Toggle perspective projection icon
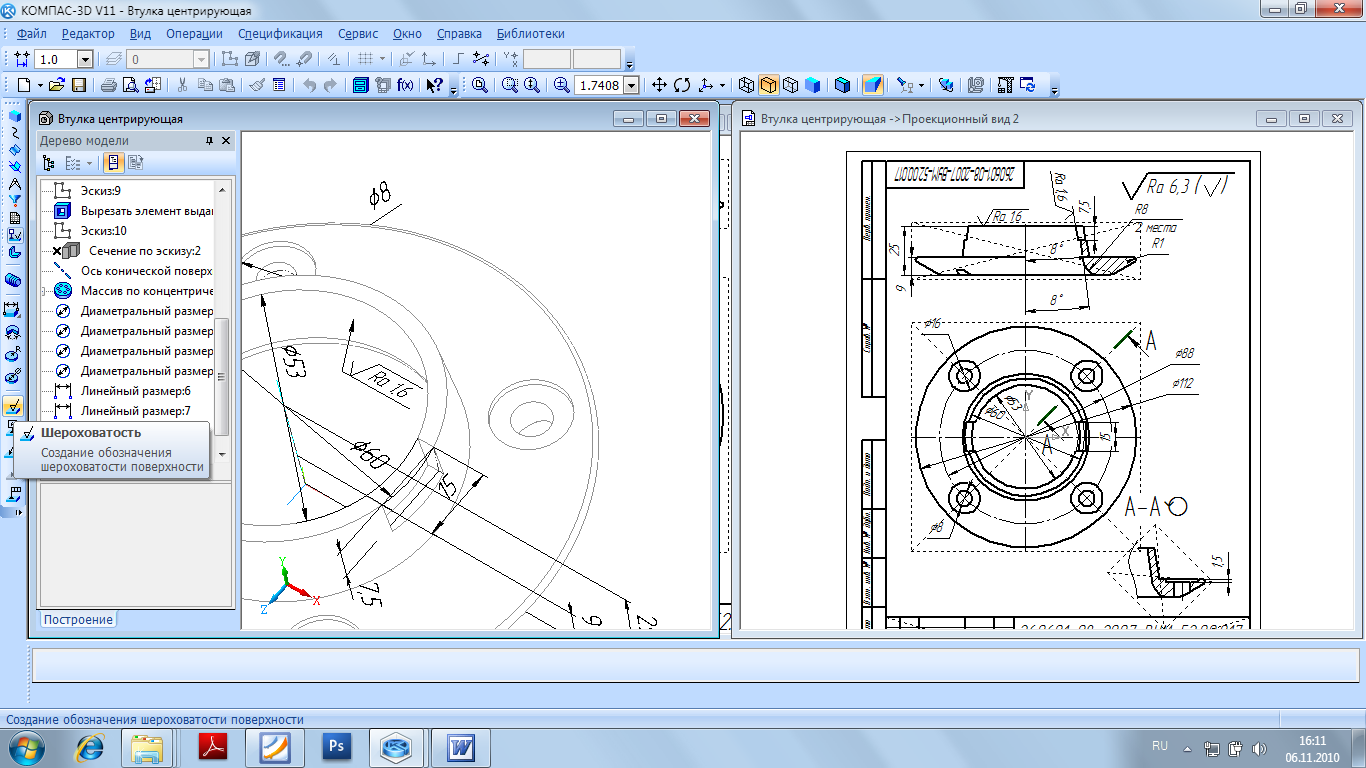 click(873, 85)
